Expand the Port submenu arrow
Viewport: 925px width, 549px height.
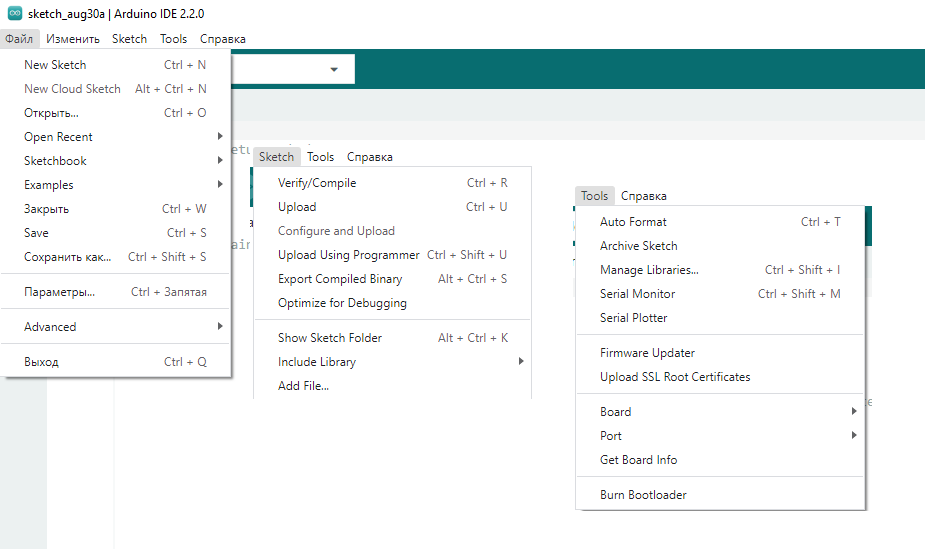click(854, 435)
